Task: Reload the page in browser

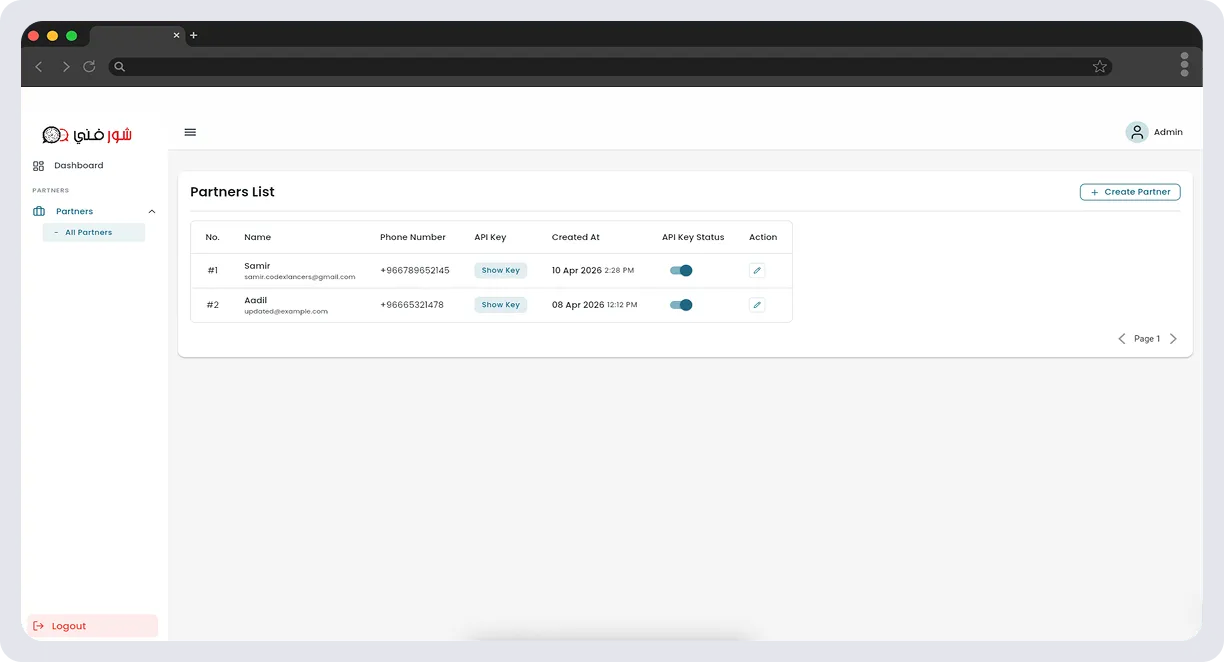Action: (x=89, y=66)
